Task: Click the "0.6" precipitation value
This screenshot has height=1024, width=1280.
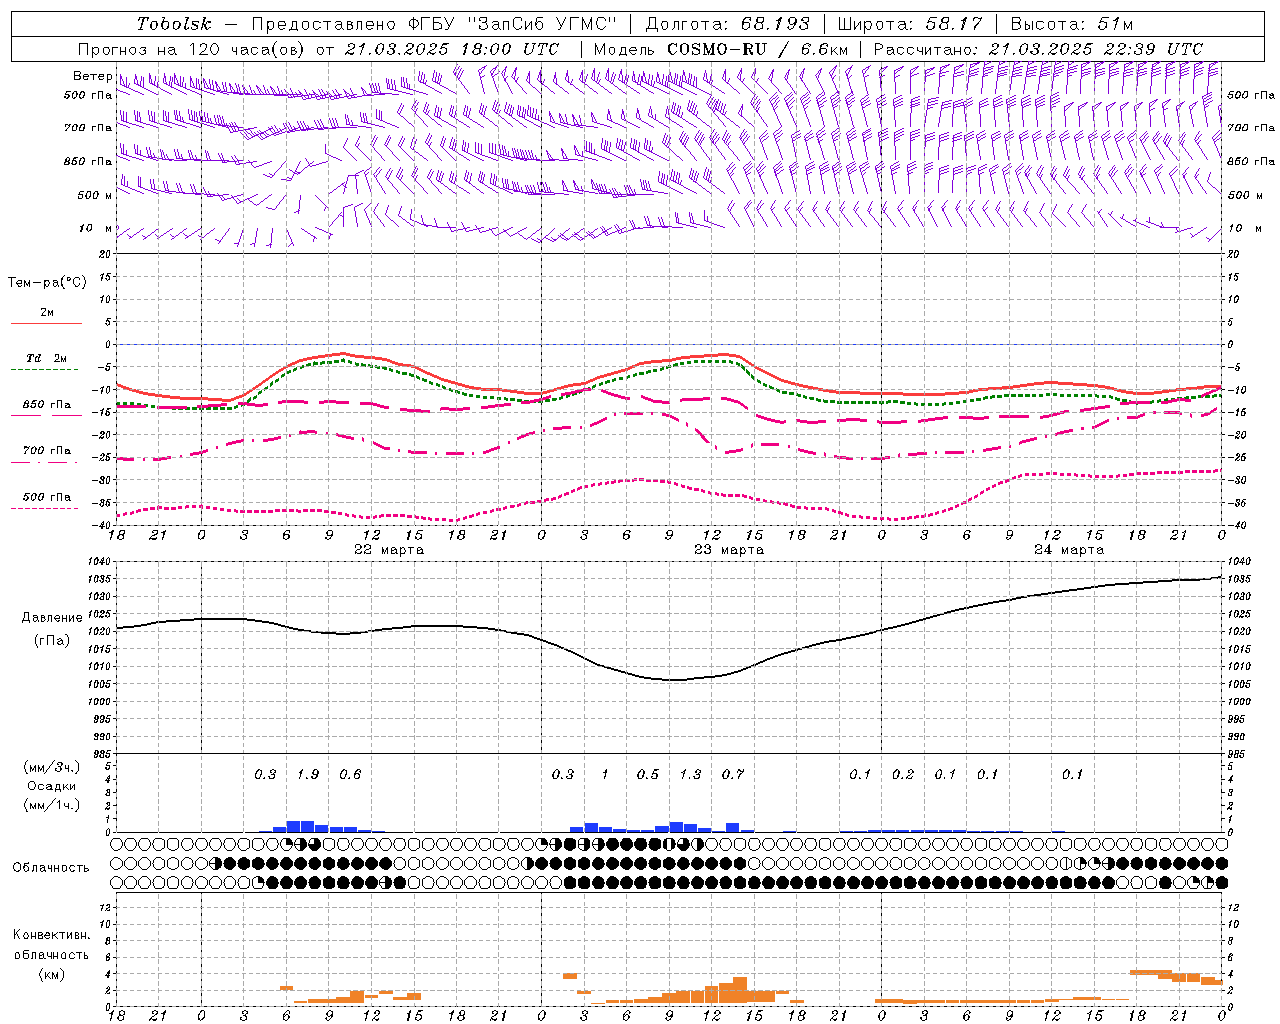Action: click(x=350, y=774)
